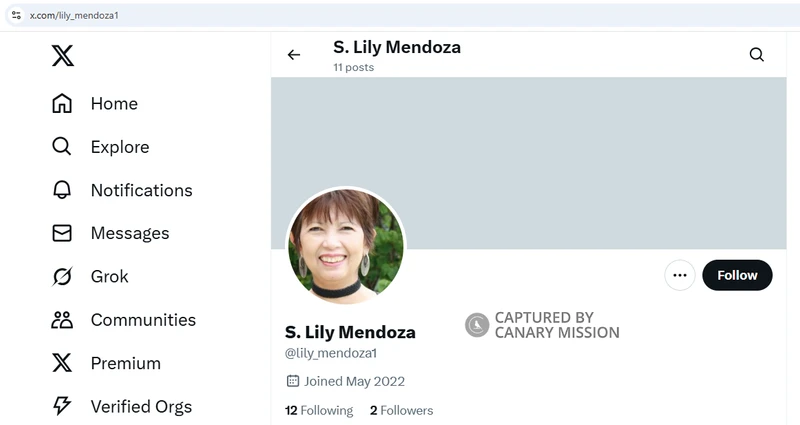Click the 11 posts count text
Screen dimensions: 800x425
(x=354, y=67)
